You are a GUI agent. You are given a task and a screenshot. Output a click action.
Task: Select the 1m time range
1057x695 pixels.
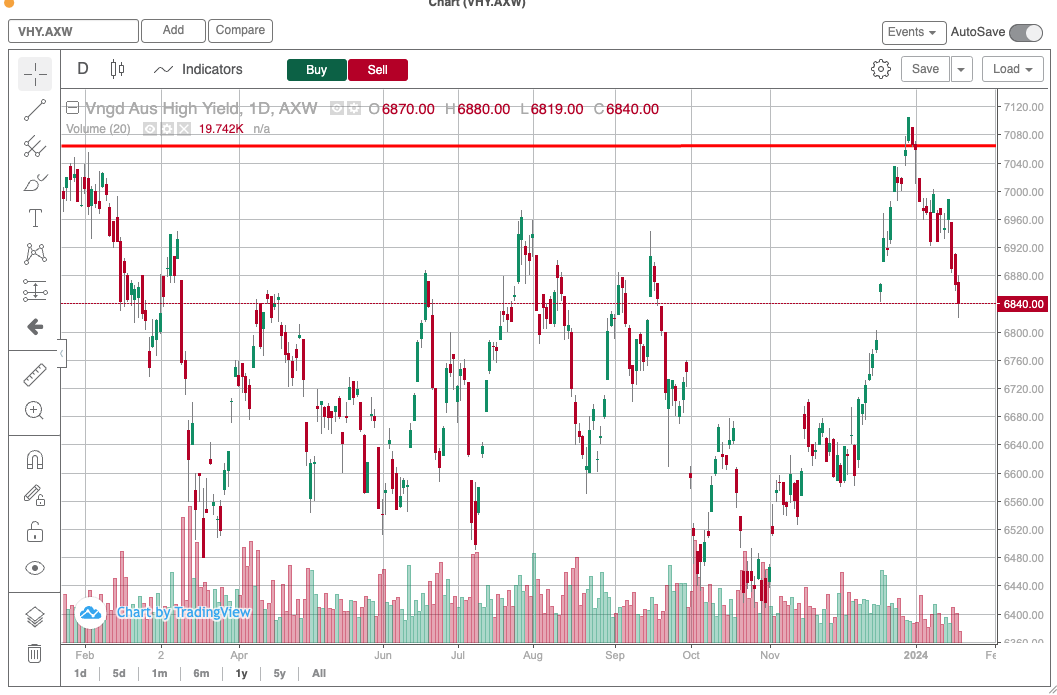[x=159, y=673]
